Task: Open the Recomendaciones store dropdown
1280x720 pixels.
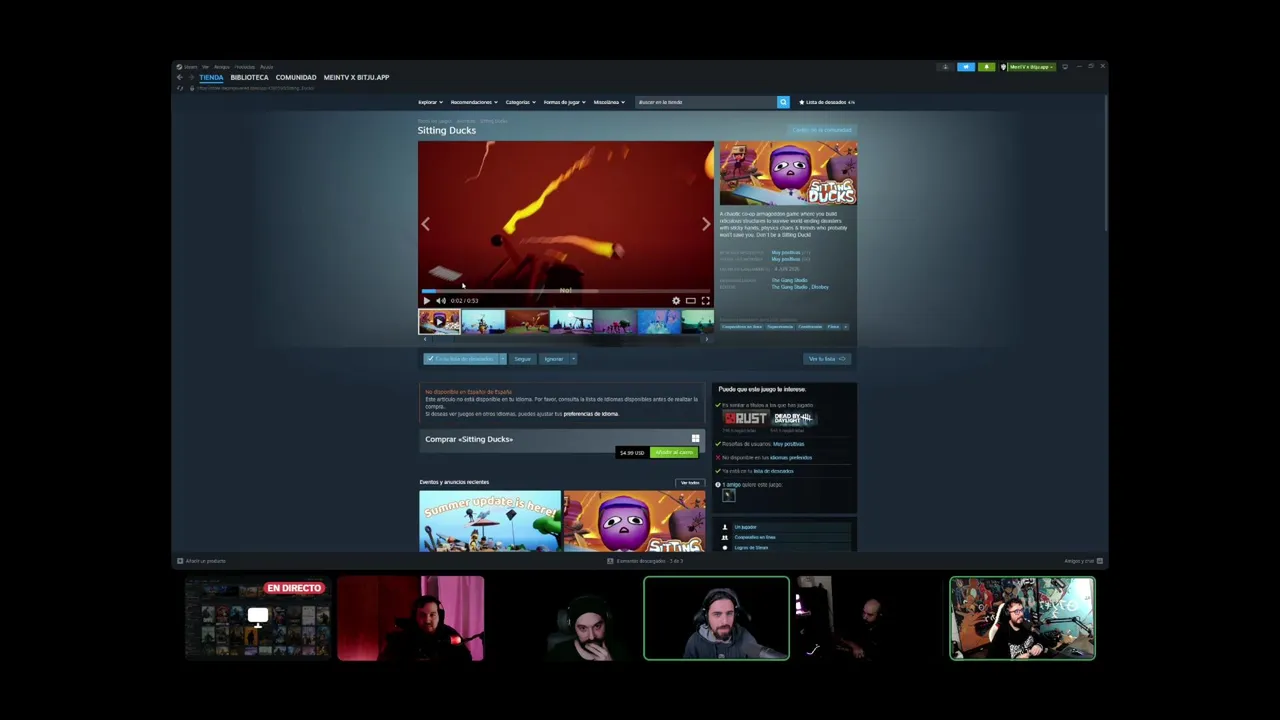Action: click(x=472, y=102)
